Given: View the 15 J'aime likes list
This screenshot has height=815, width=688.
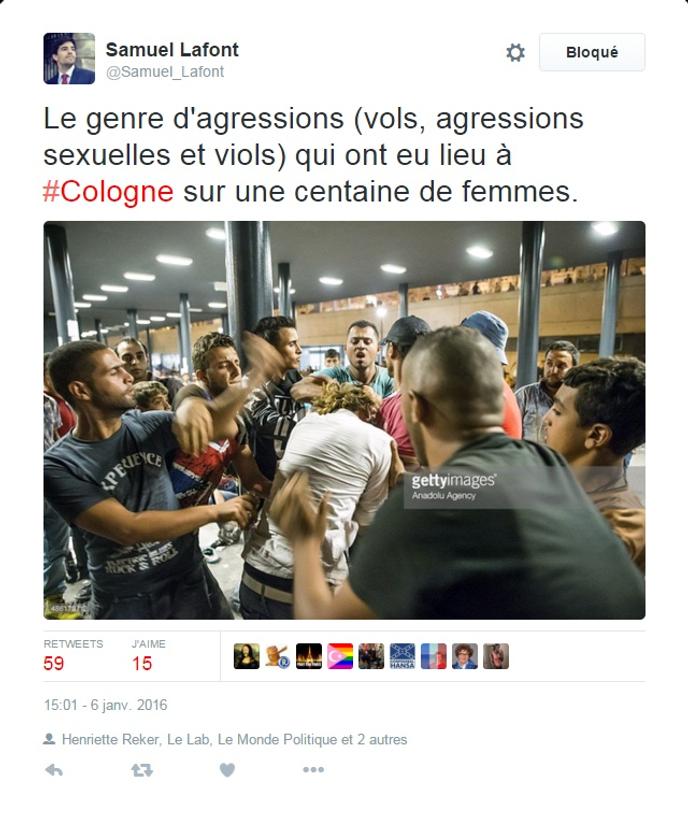Looking at the screenshot, I should (149, 656).
